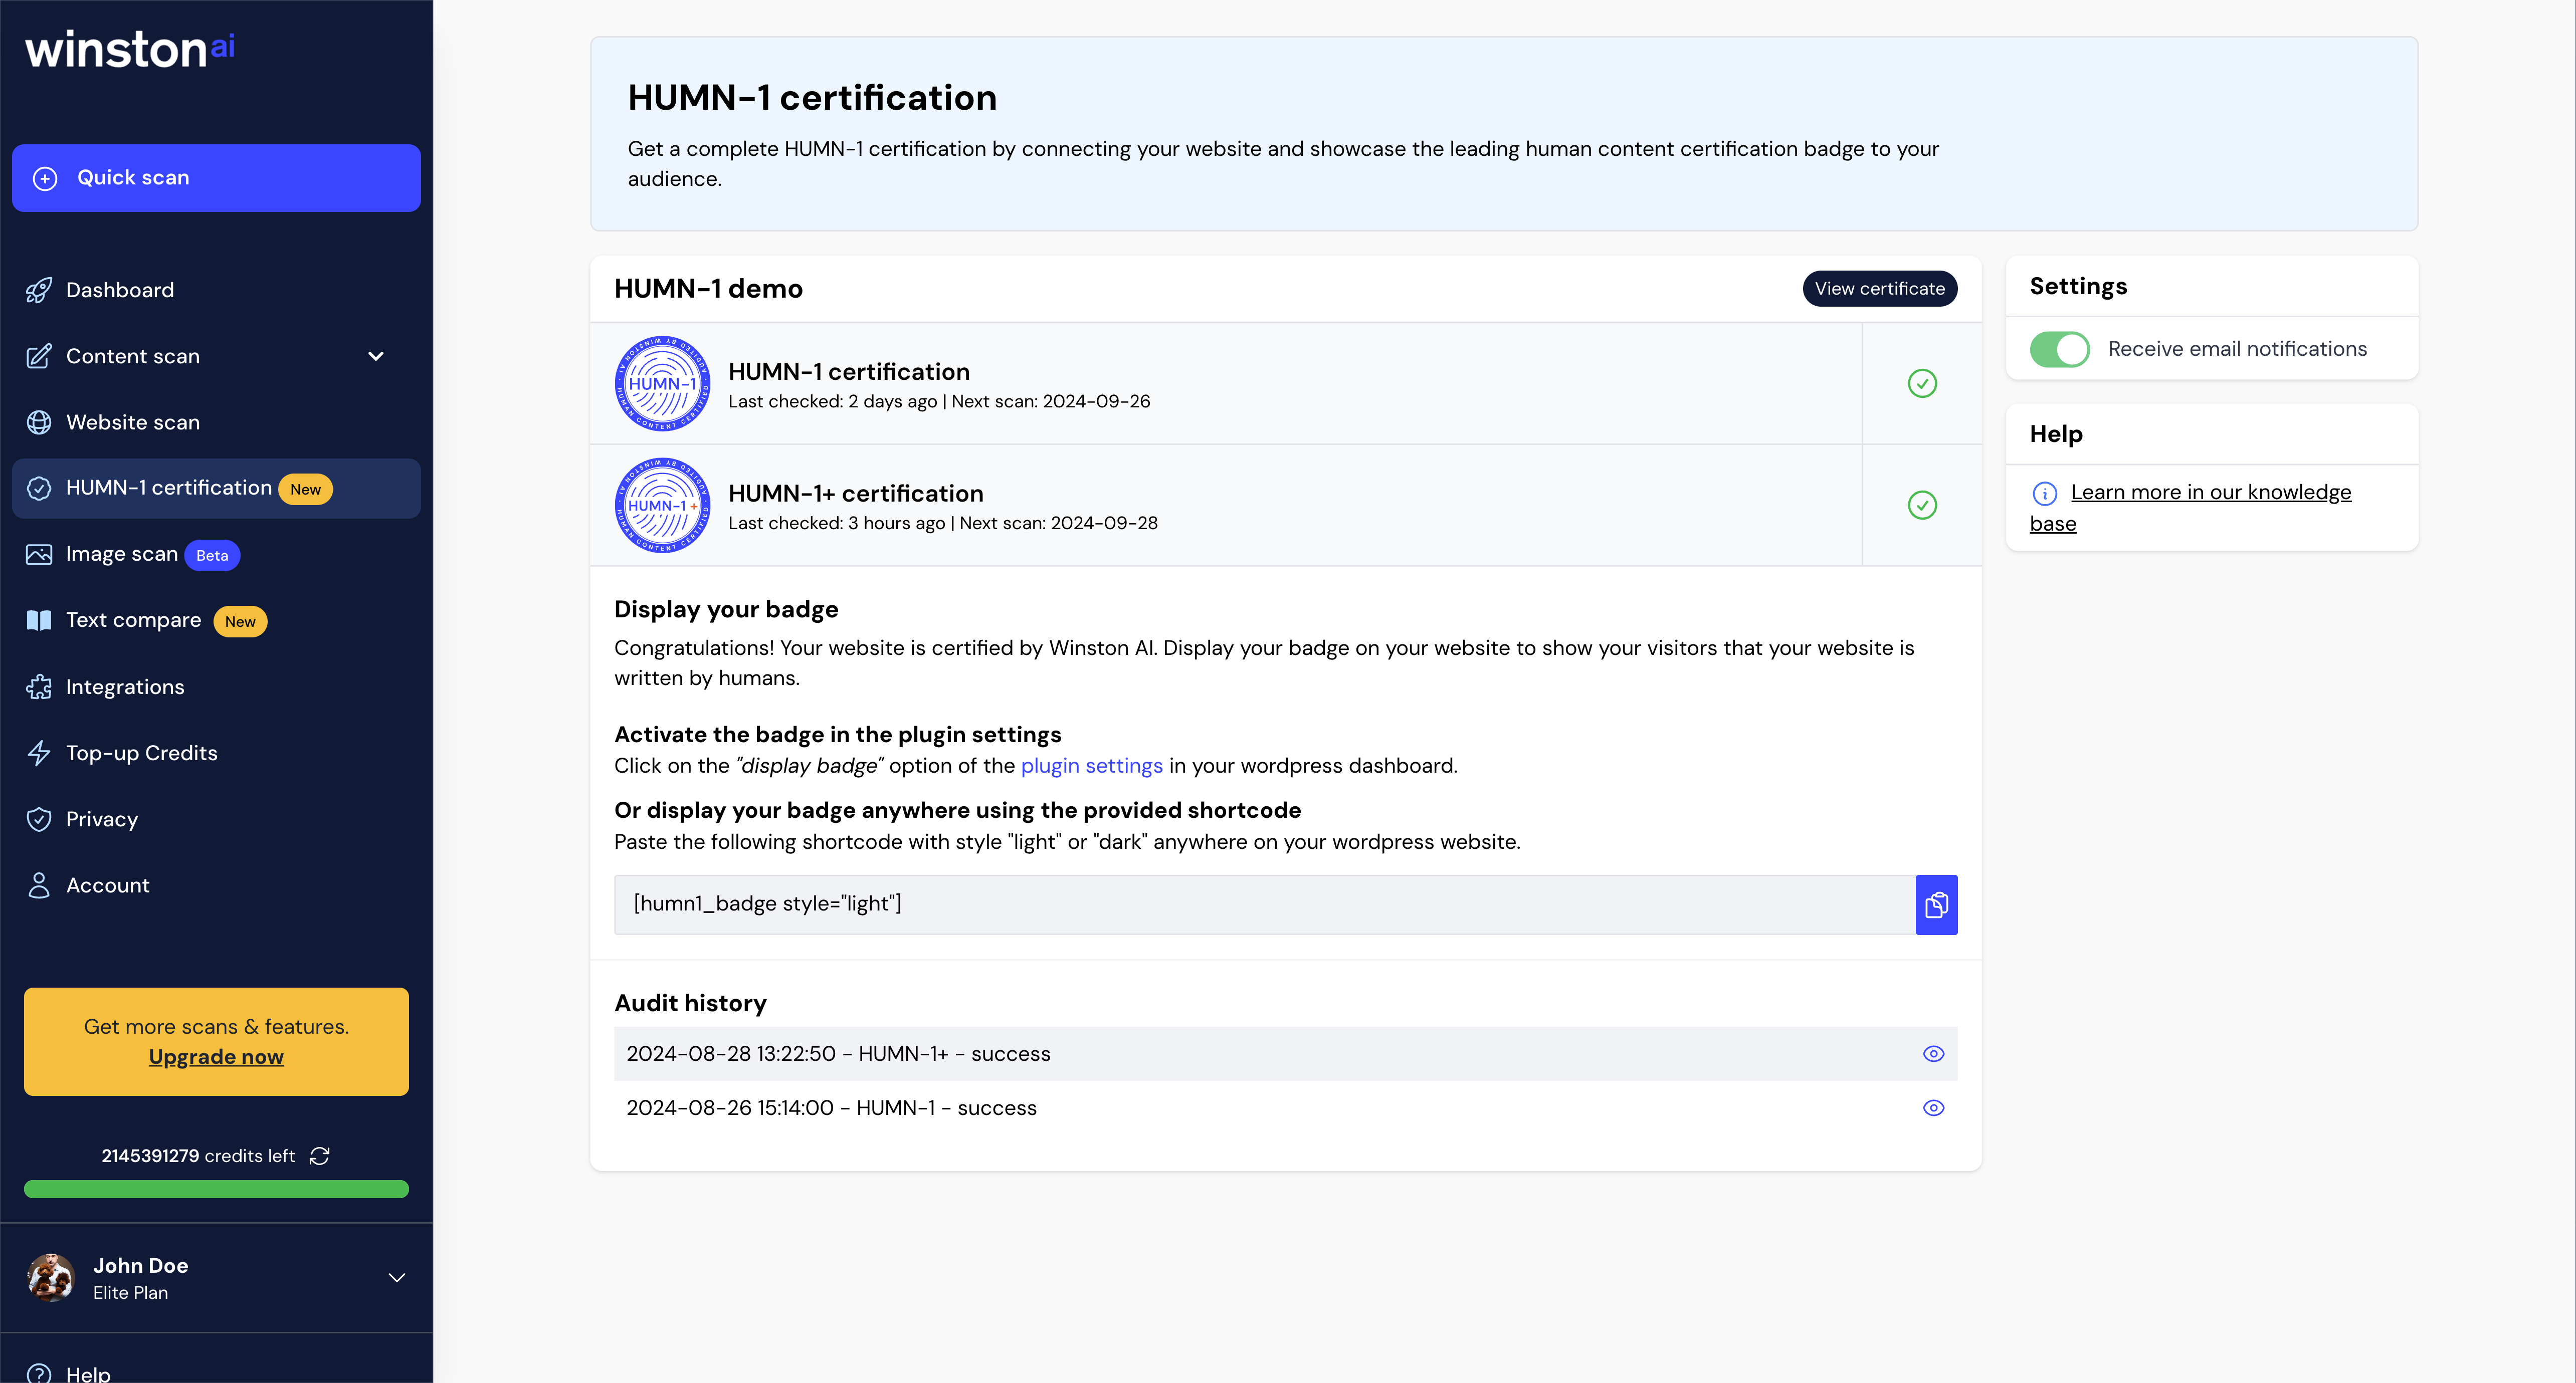The image size is (2576, 1383).
Task: Expand the Content scan submenu chevron
Action: pos(376,356)
